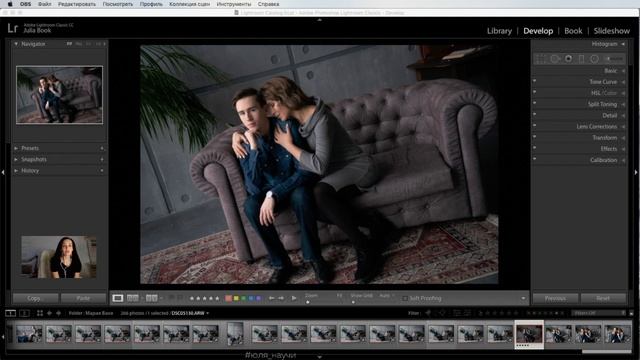Start the impromptu slideshow play button
This screenshot has height=360, width=640.
(294, 298)
